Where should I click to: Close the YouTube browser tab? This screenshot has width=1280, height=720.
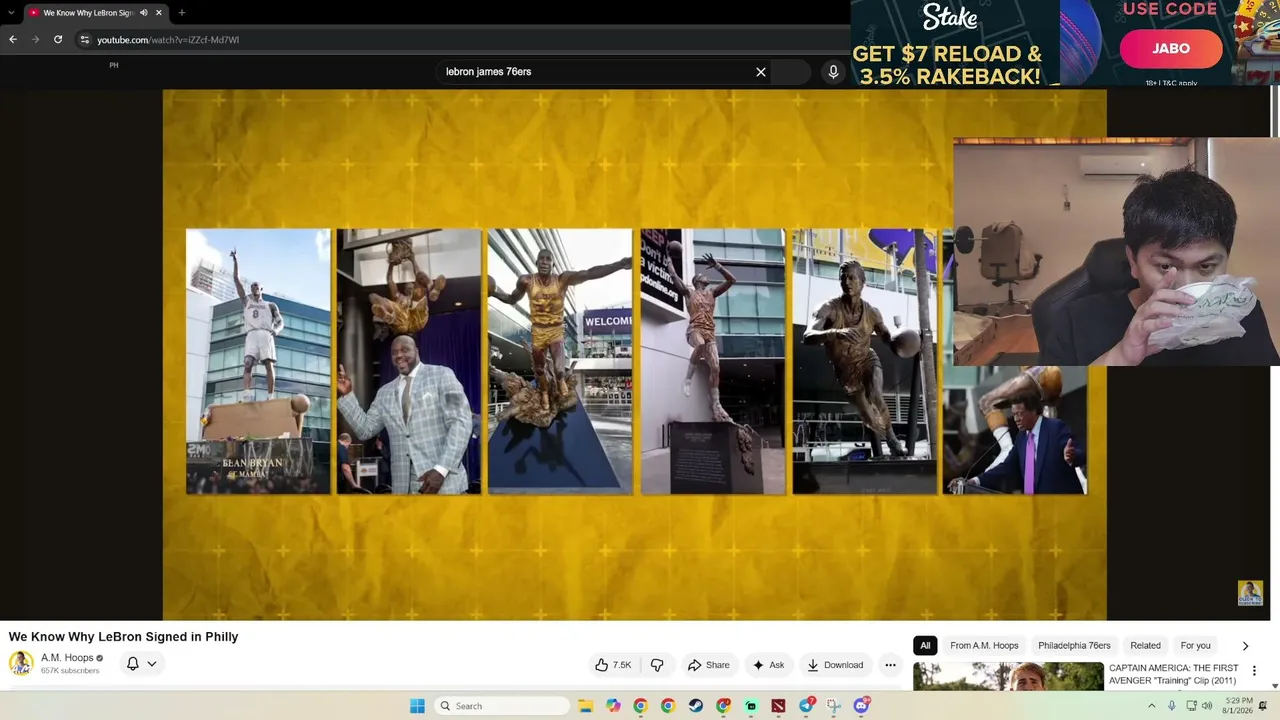[158, 13]
